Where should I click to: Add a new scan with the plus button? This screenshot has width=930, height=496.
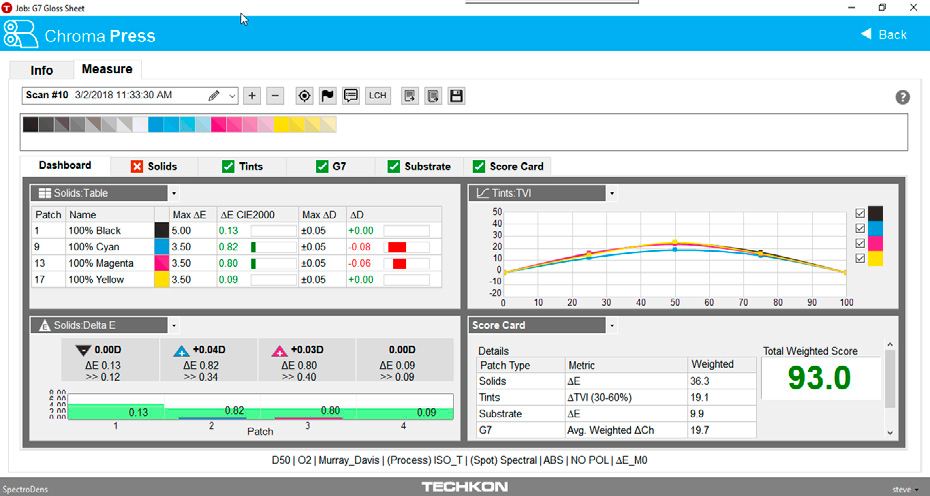click(x=252, y=96)
